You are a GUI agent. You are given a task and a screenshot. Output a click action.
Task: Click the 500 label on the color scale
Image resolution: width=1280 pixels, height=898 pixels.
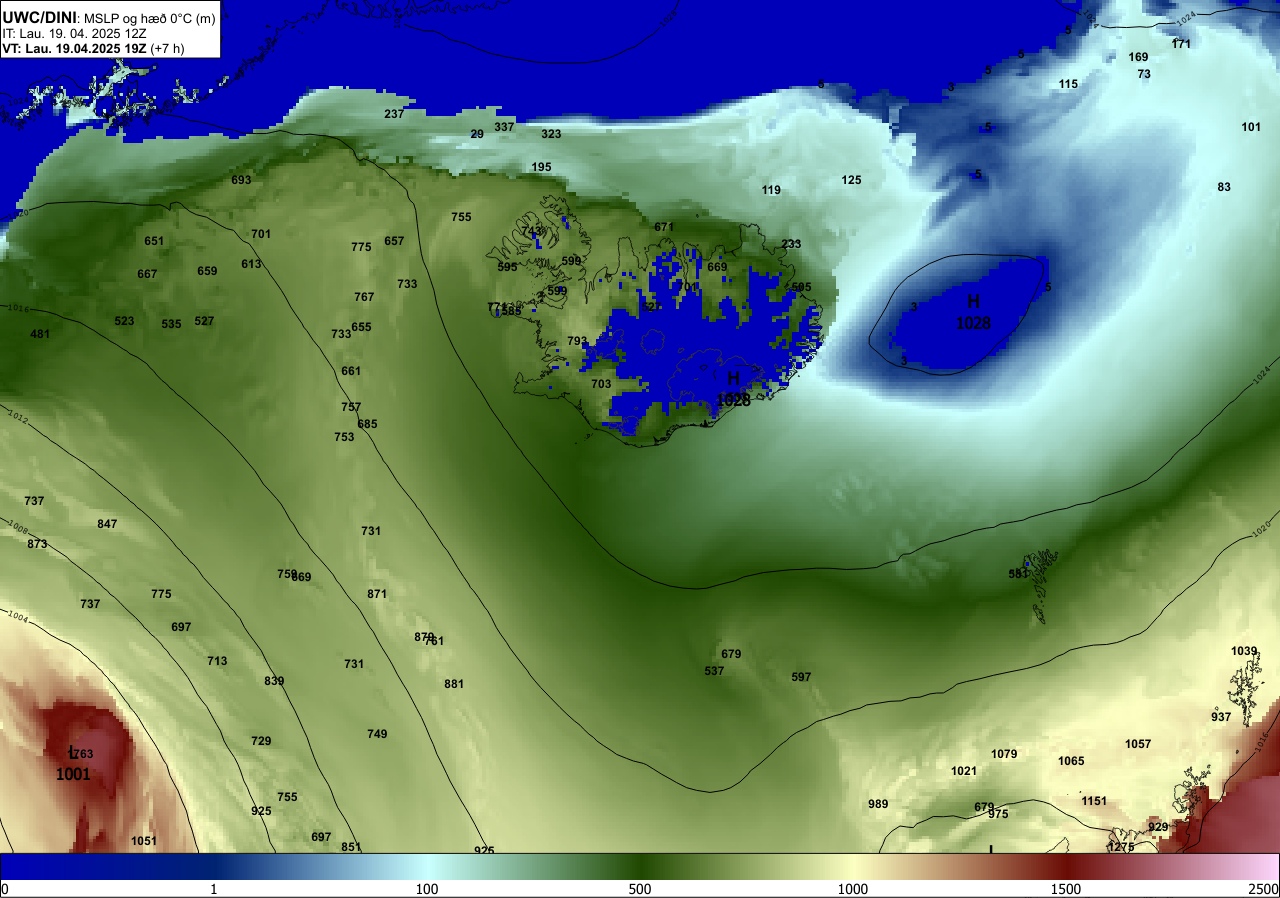point(640,889)
